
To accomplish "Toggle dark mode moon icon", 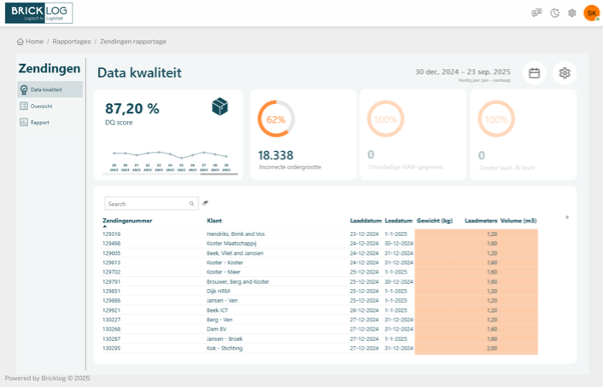I will click(x=555, y=13).
